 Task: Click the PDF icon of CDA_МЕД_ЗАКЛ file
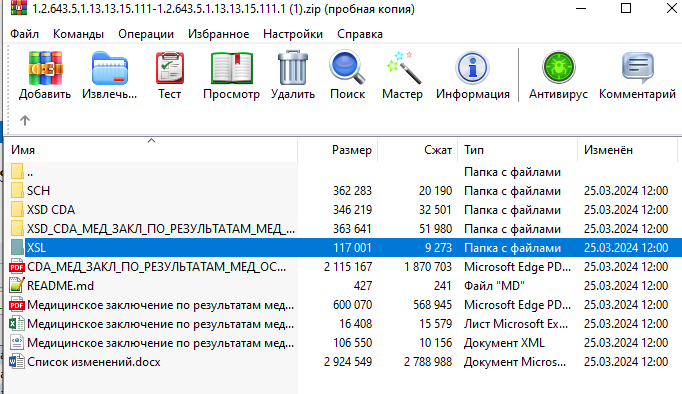coord(17,267)
